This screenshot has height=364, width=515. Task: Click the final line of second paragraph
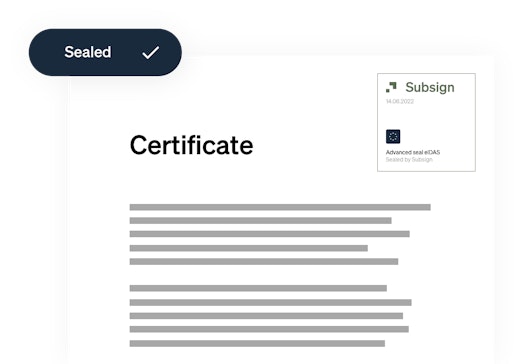(x=257, y=343)
